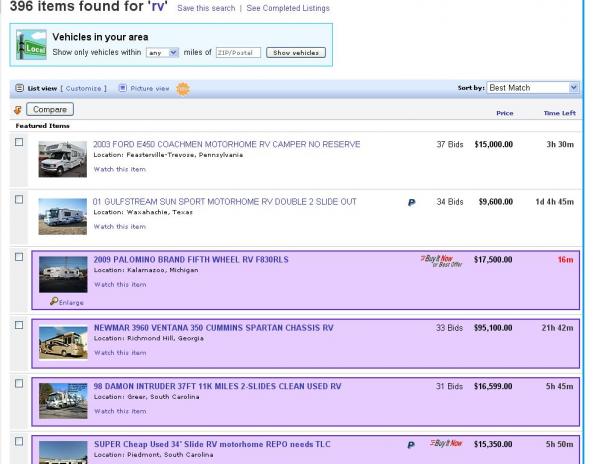Click the $95,100.00 price
The width and height of the screenshot is (600, 464).
pyautogui.click(x=493, y=328)
